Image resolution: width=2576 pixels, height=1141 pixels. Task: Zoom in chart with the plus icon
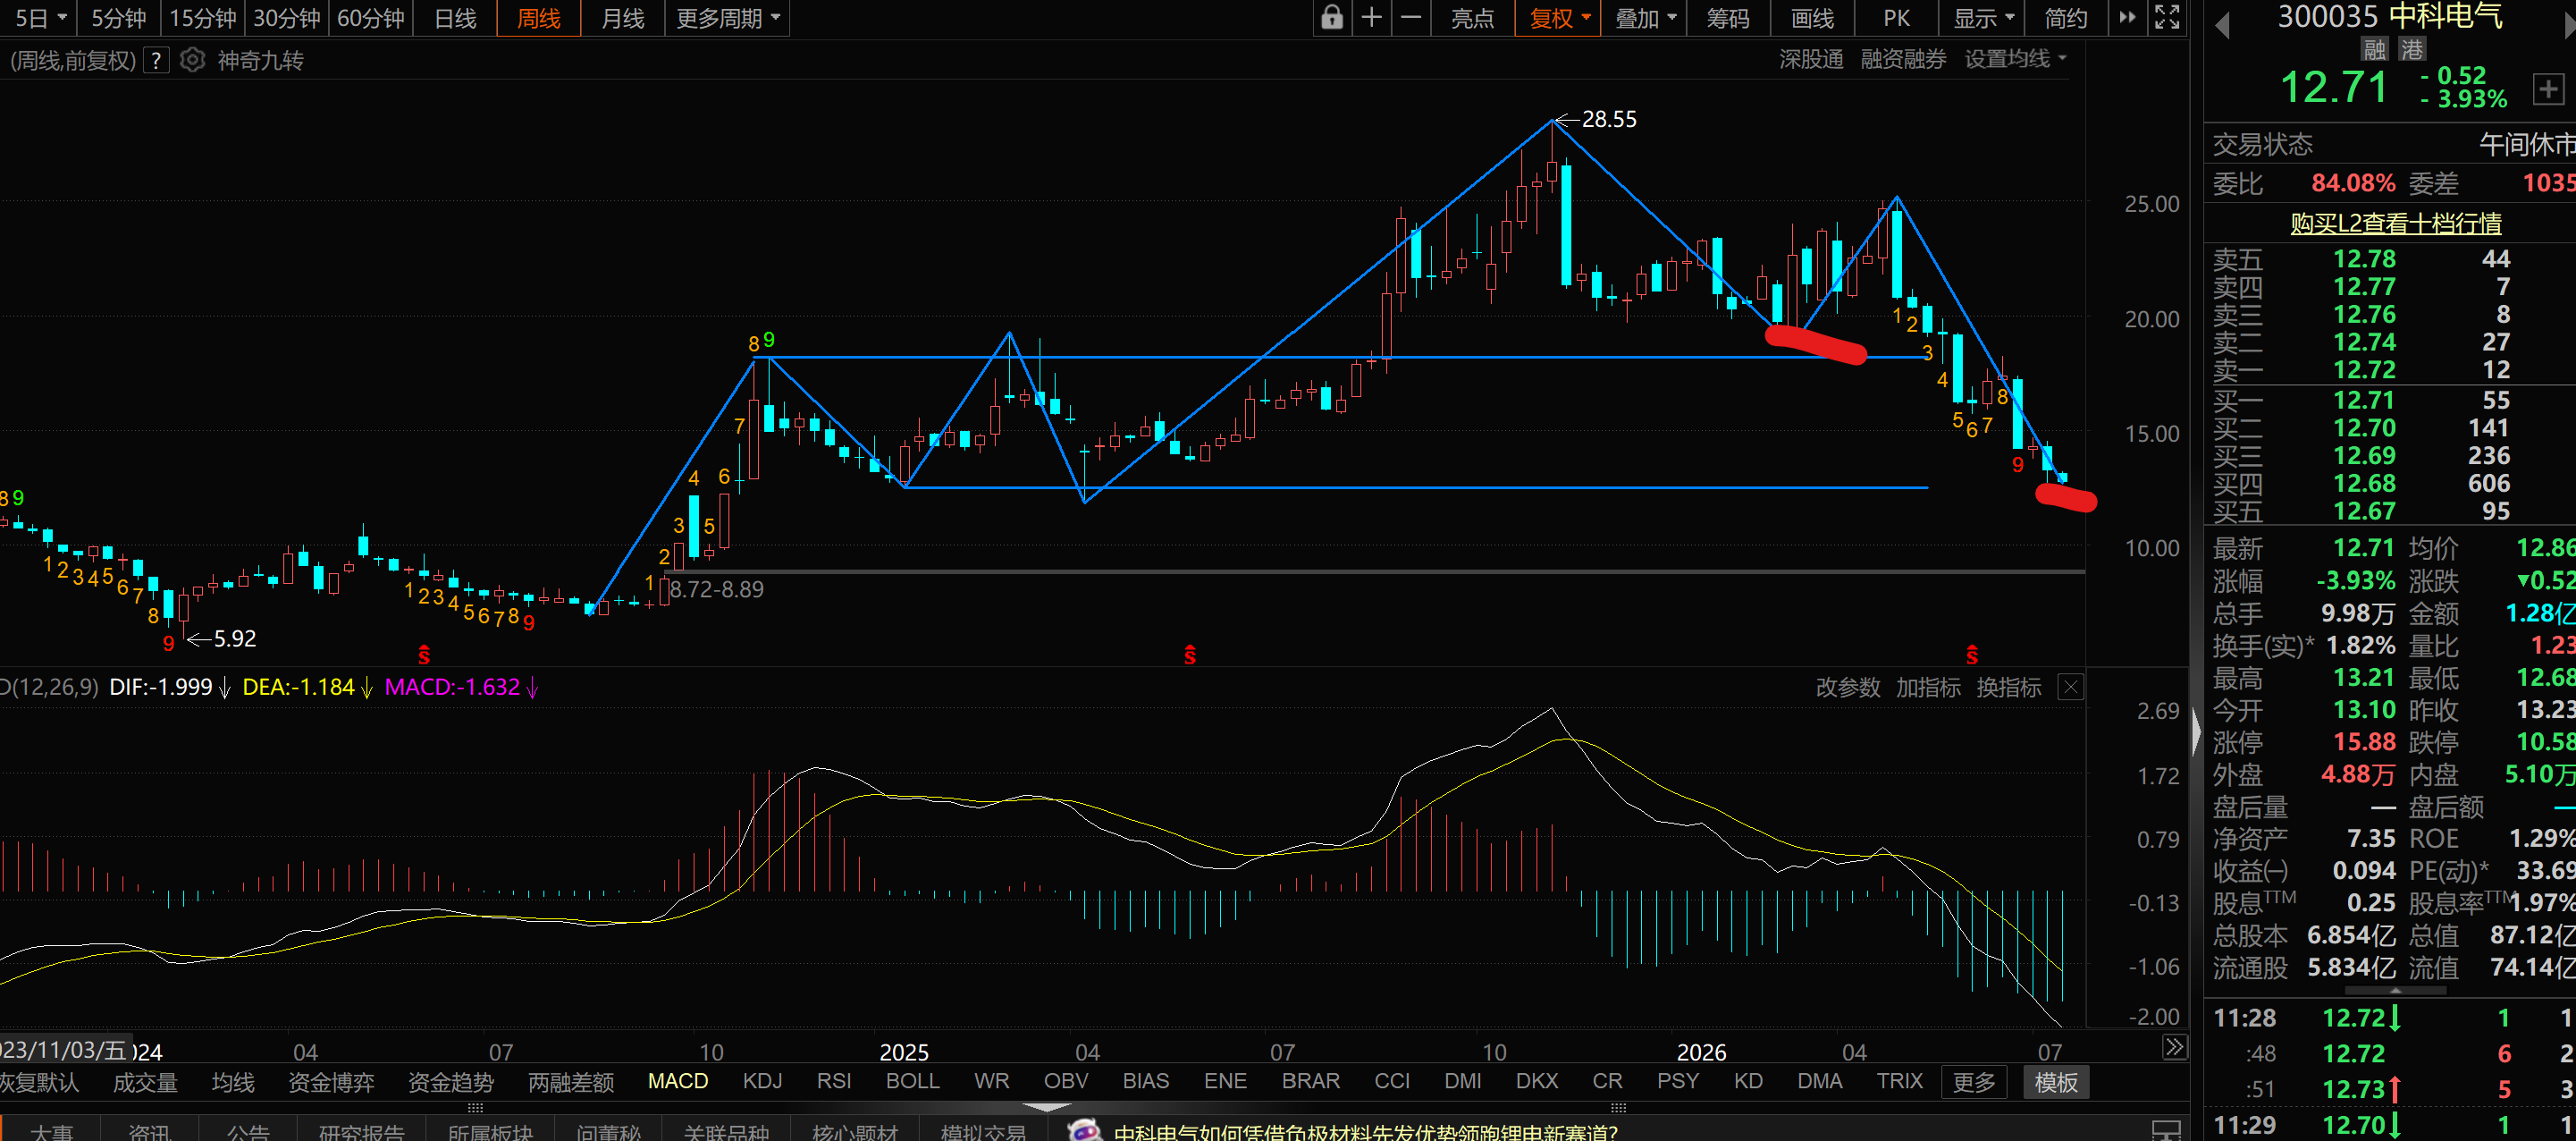pos(1372,18)
